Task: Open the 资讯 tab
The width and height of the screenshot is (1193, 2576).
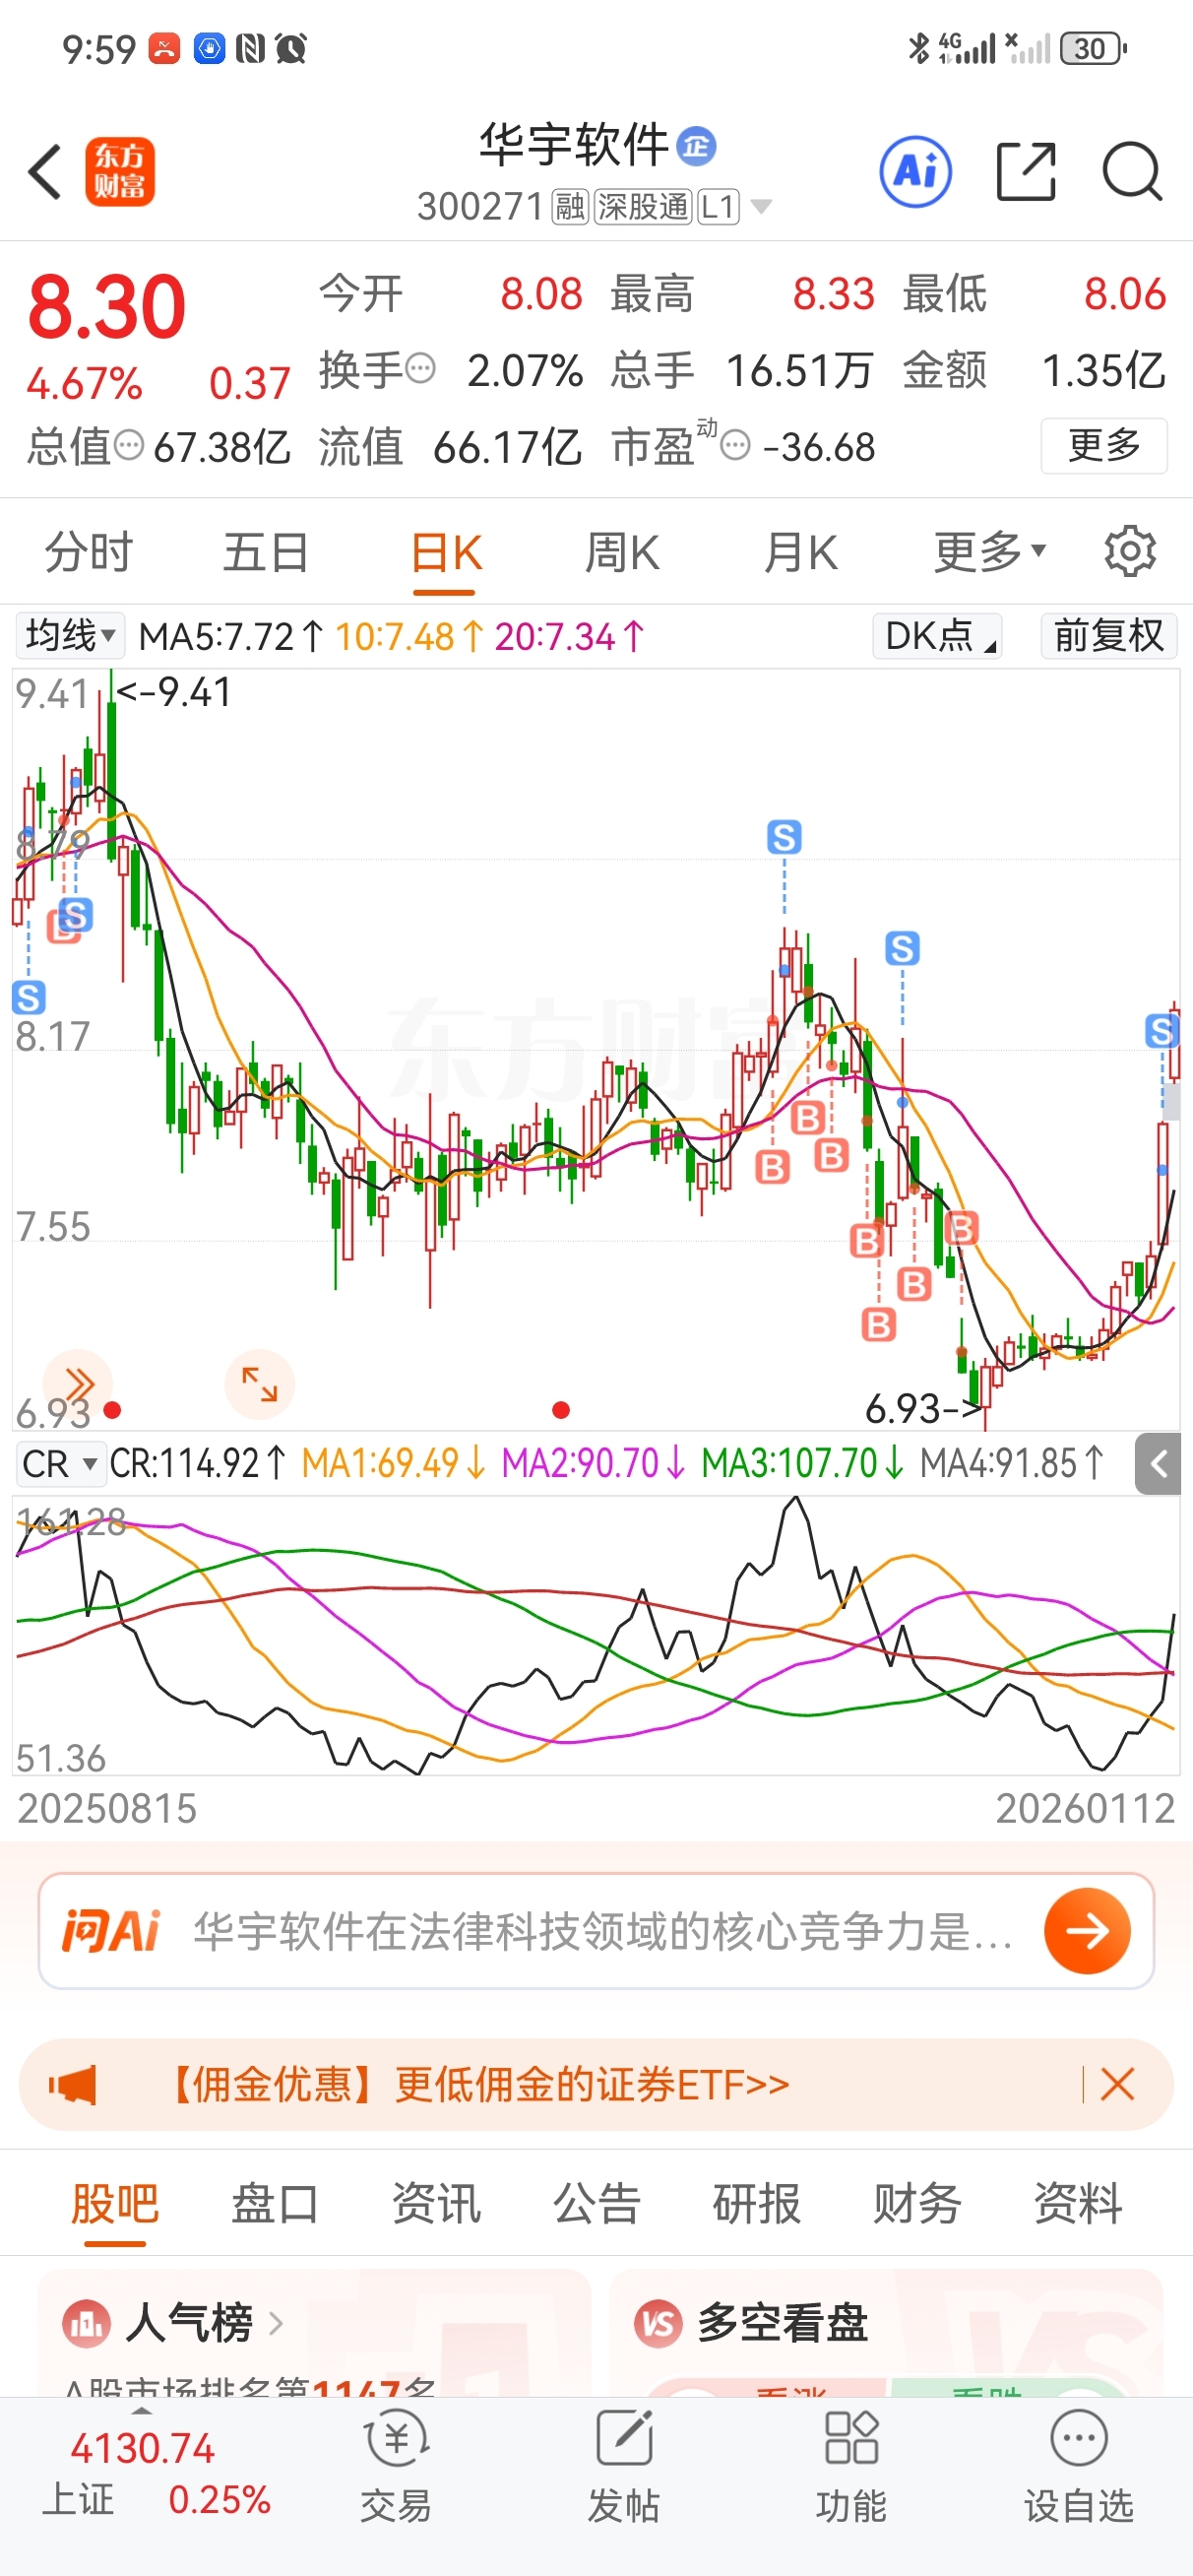Action: 436,2203
